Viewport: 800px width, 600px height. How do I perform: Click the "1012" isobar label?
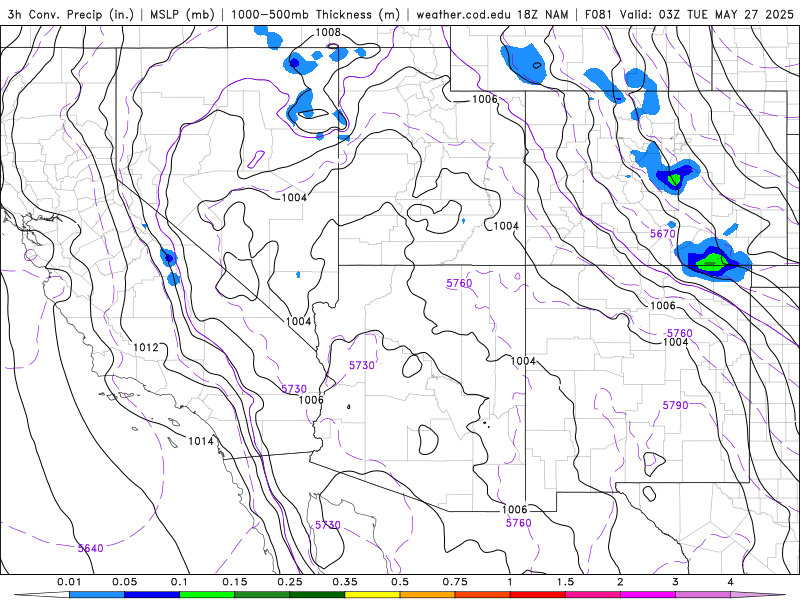[x=146, y=347]
